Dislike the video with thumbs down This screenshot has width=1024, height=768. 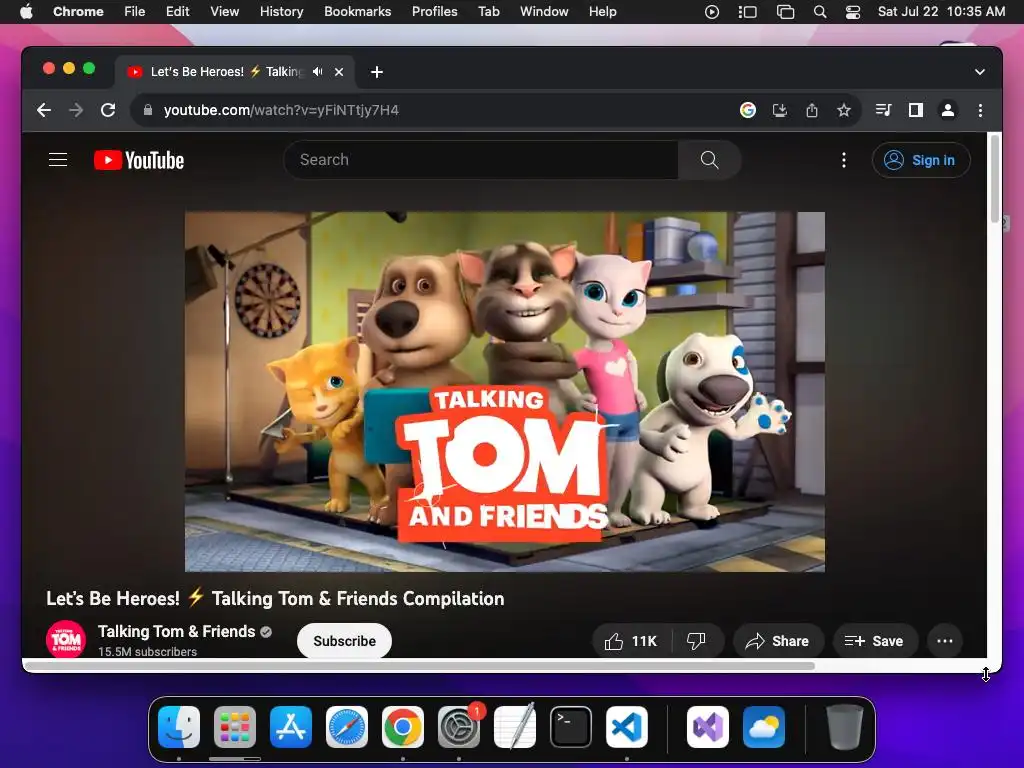pyautogui.click(x=696, y=641)
